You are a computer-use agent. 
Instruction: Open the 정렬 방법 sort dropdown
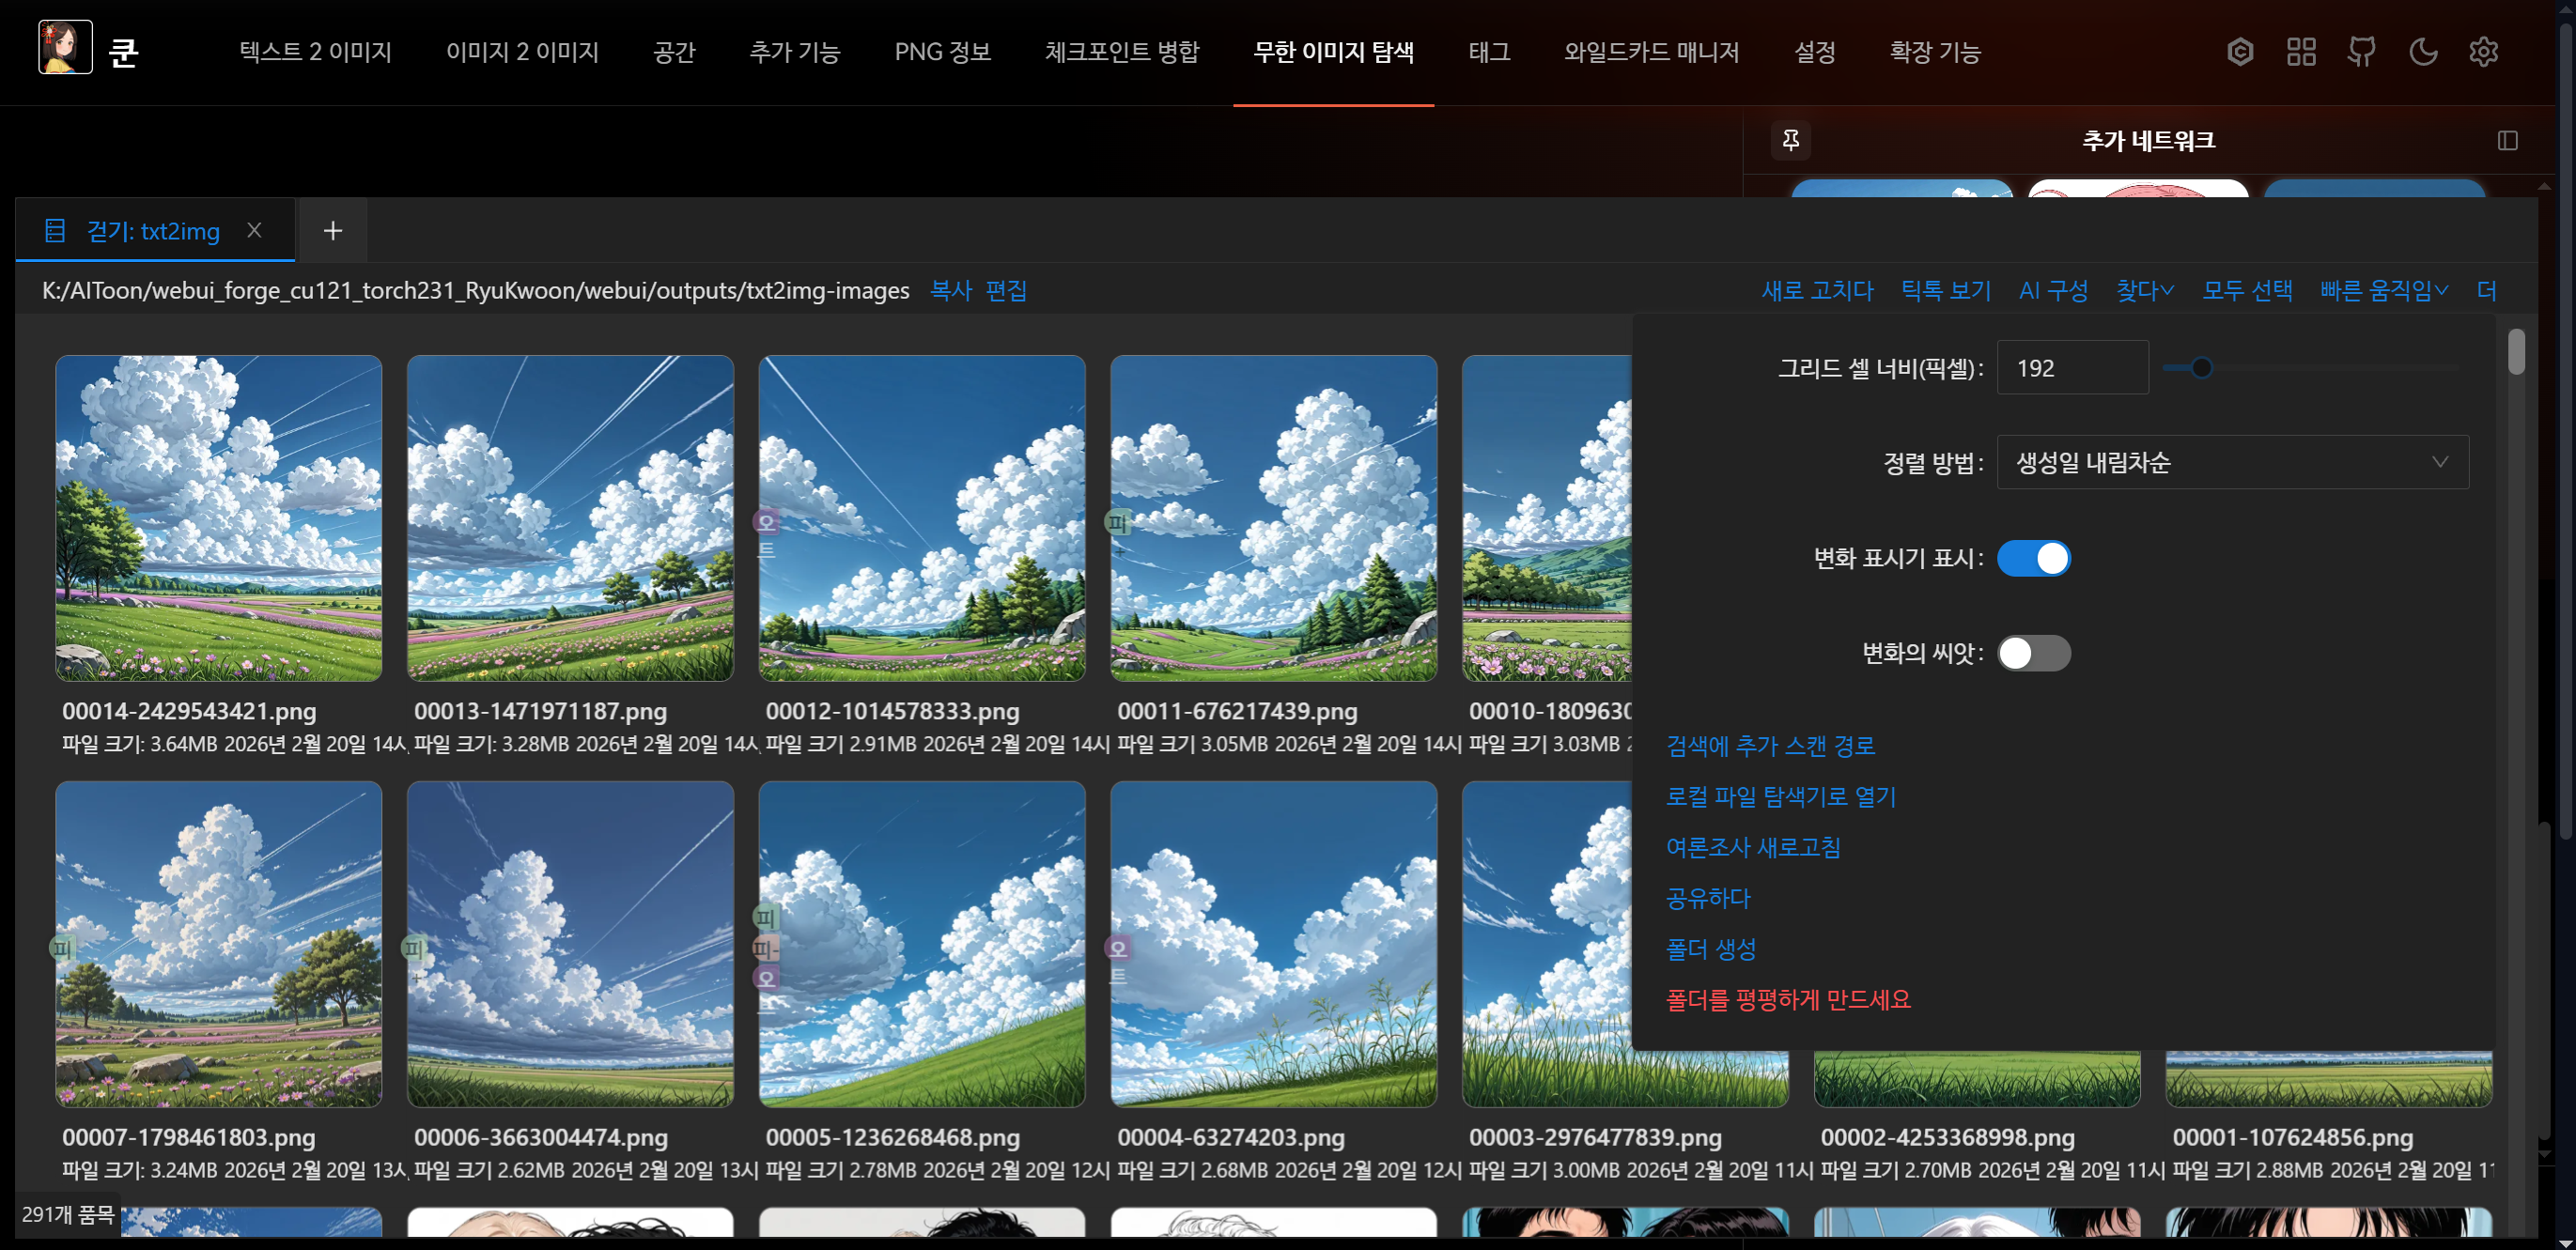[x=2231, y=462]
